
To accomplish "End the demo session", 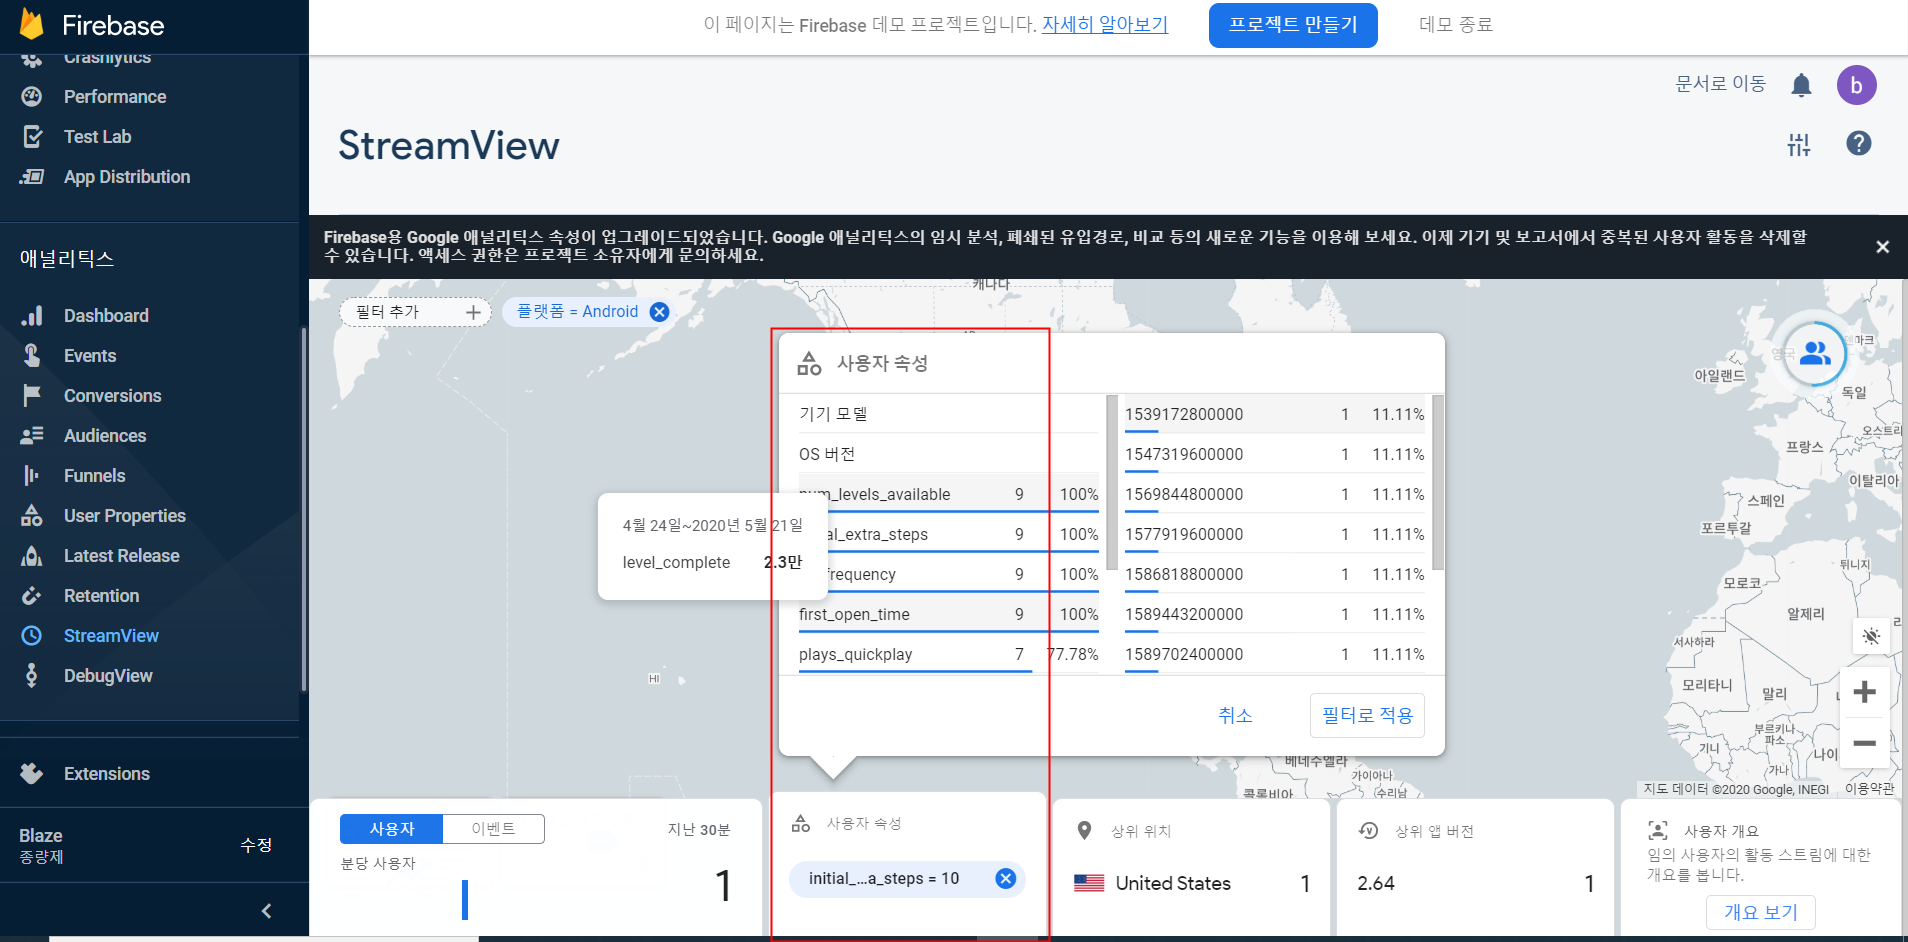I will [1455, 25].
